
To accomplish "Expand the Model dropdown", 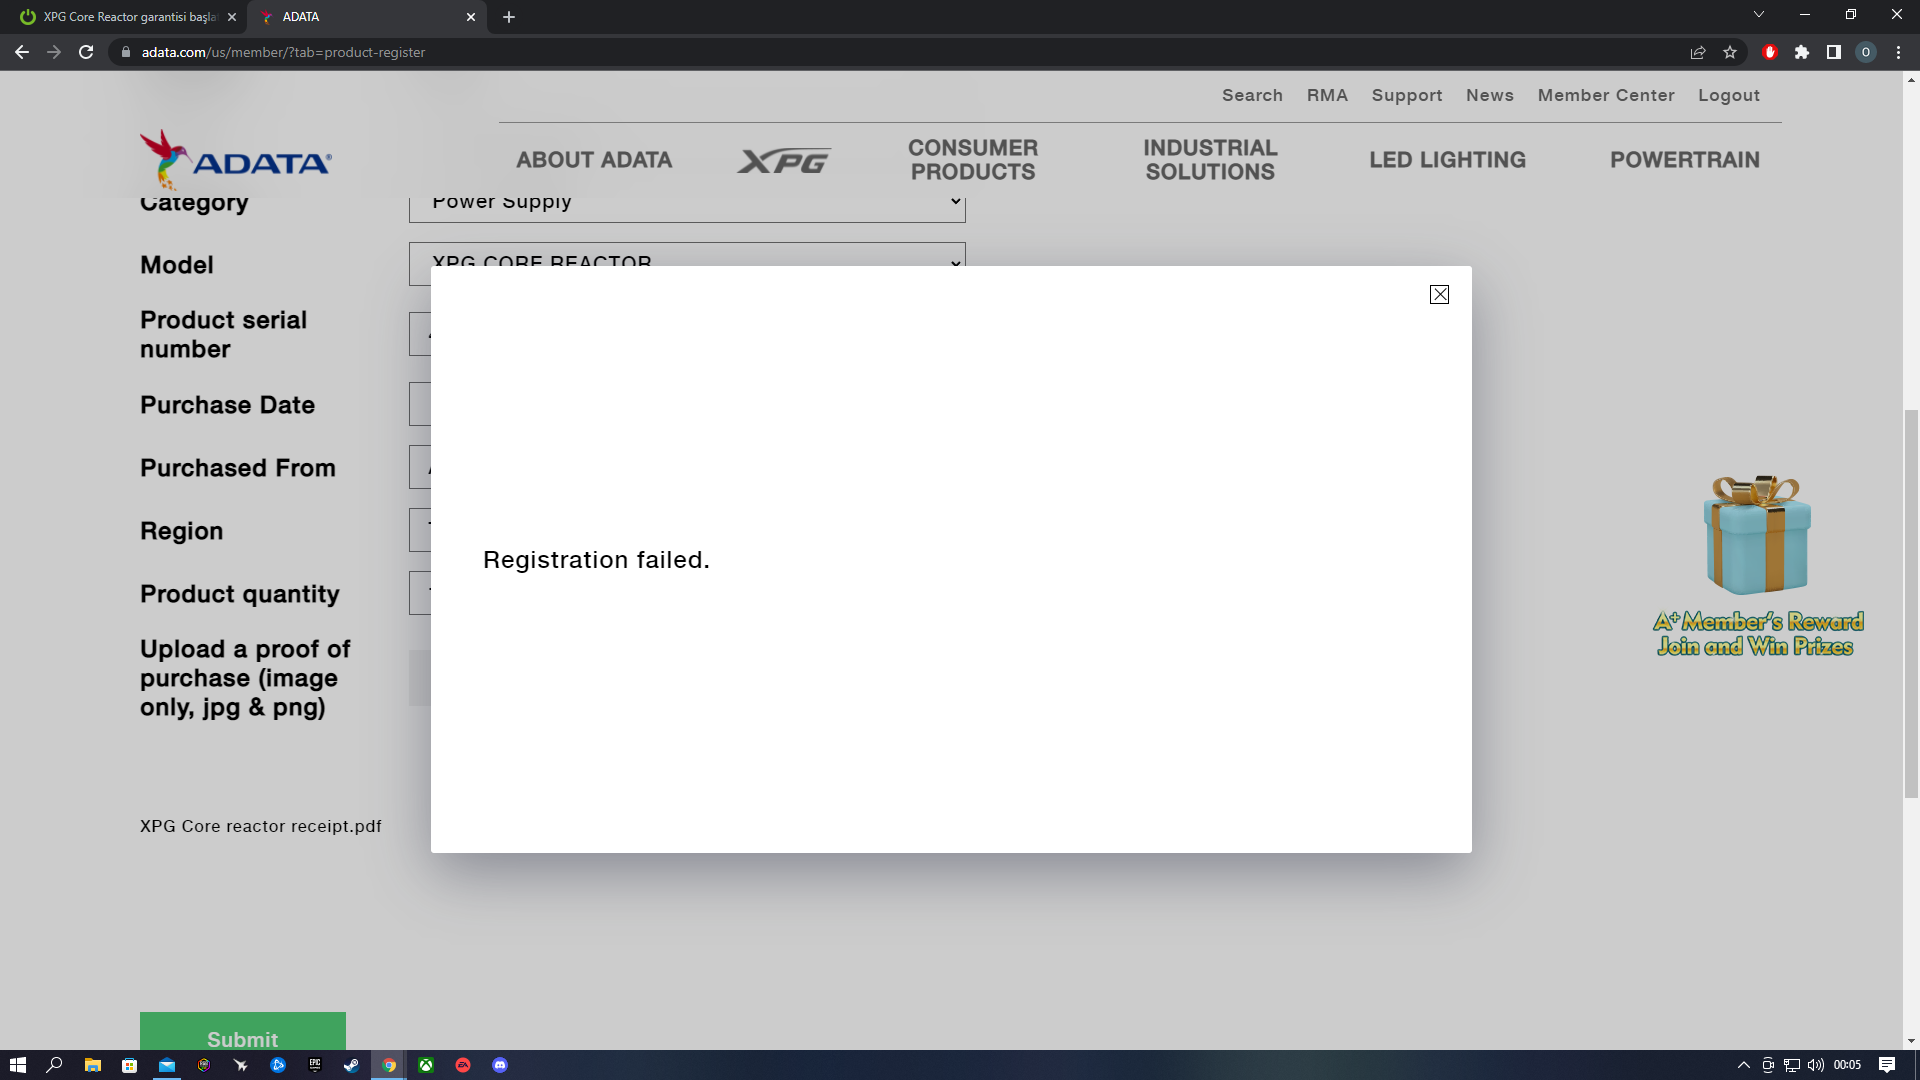I will [x=687, y=254].
